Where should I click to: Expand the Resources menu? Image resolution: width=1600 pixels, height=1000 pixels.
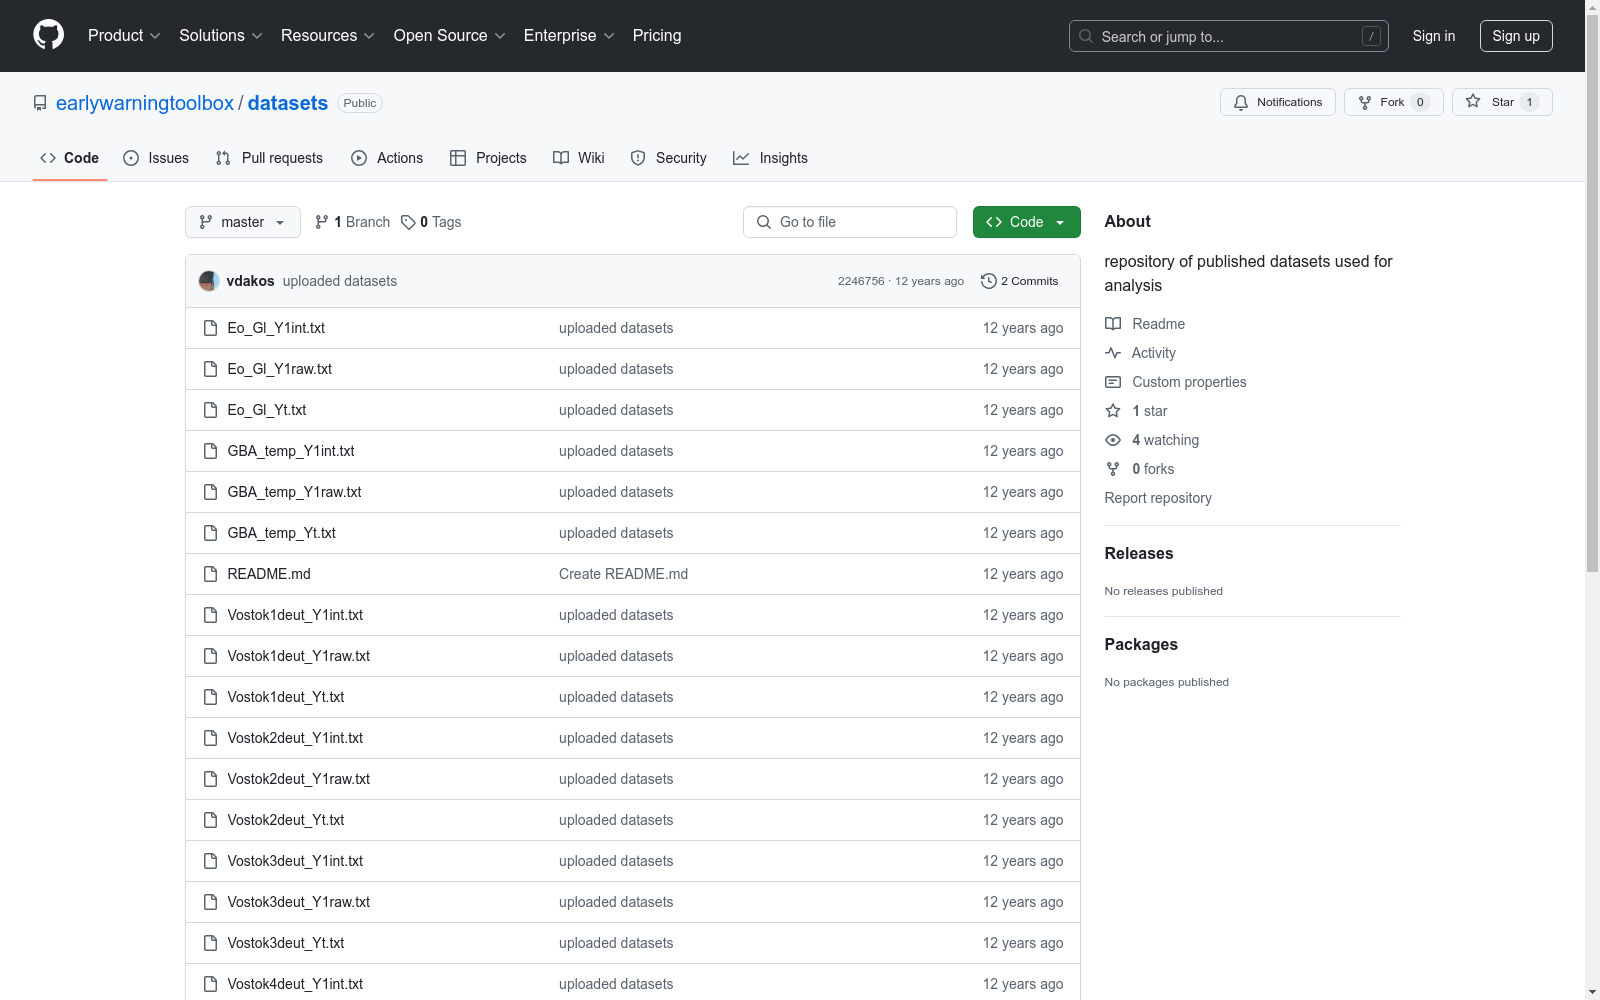(x=328, y=36)
